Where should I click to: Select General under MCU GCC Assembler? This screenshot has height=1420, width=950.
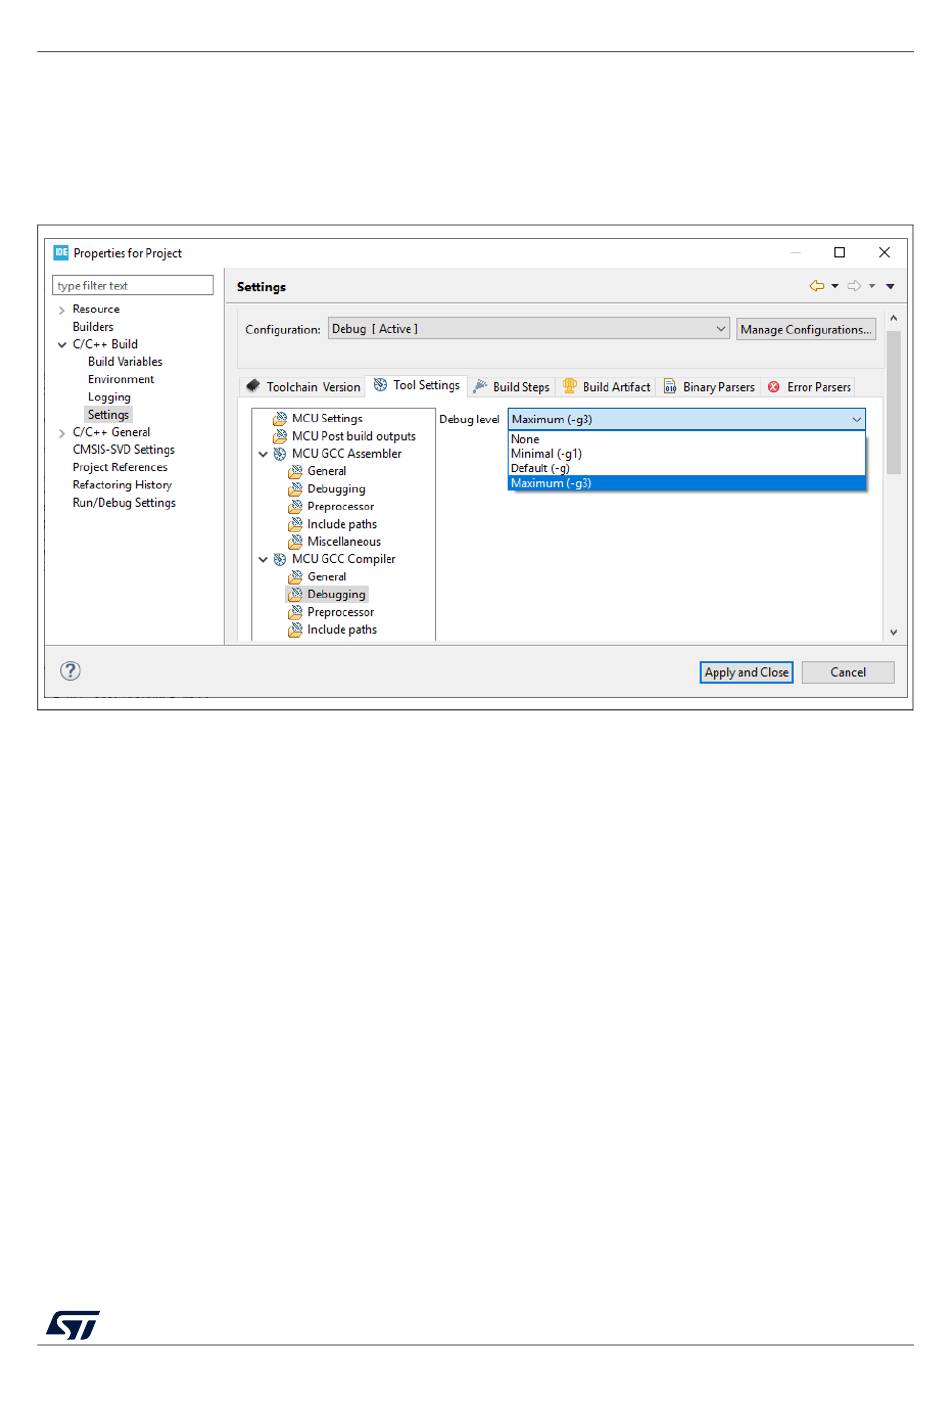click(327, 471)
